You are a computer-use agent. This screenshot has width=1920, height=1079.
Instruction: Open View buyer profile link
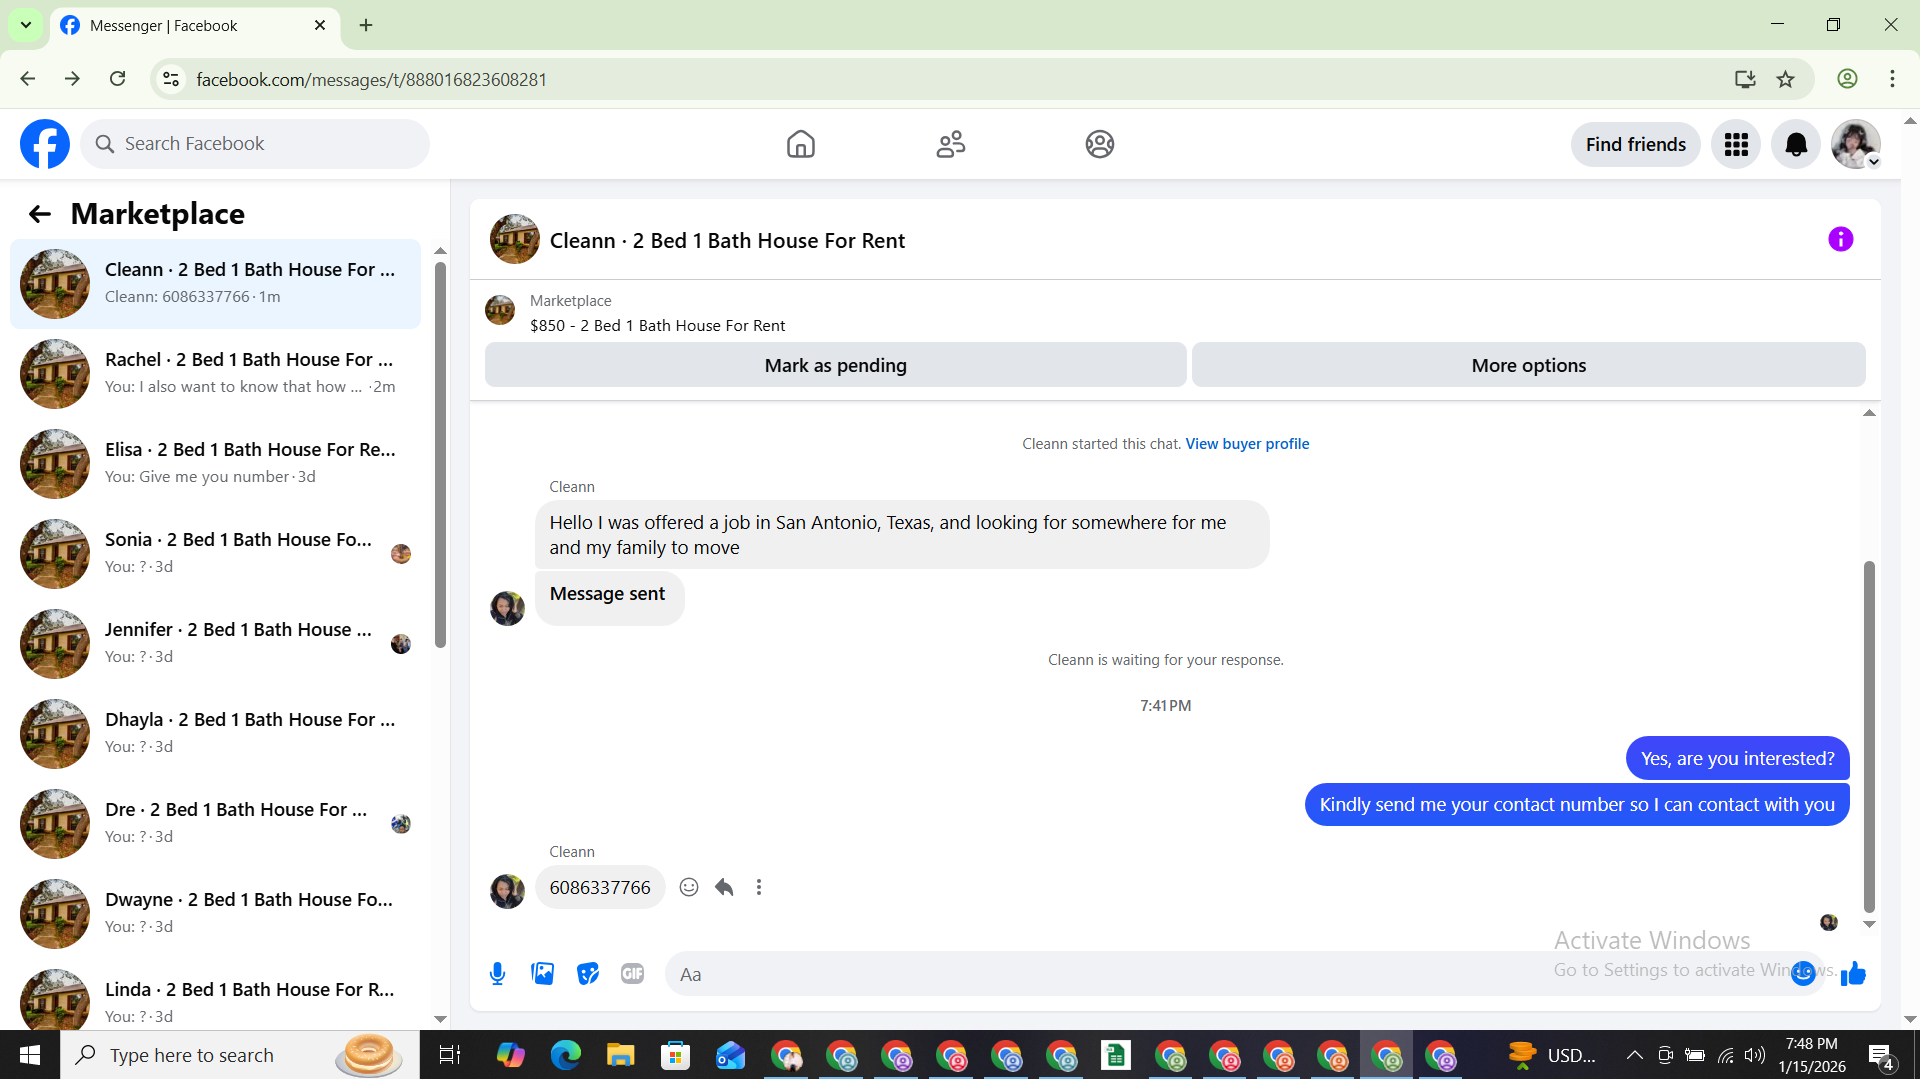[1247, 444]
